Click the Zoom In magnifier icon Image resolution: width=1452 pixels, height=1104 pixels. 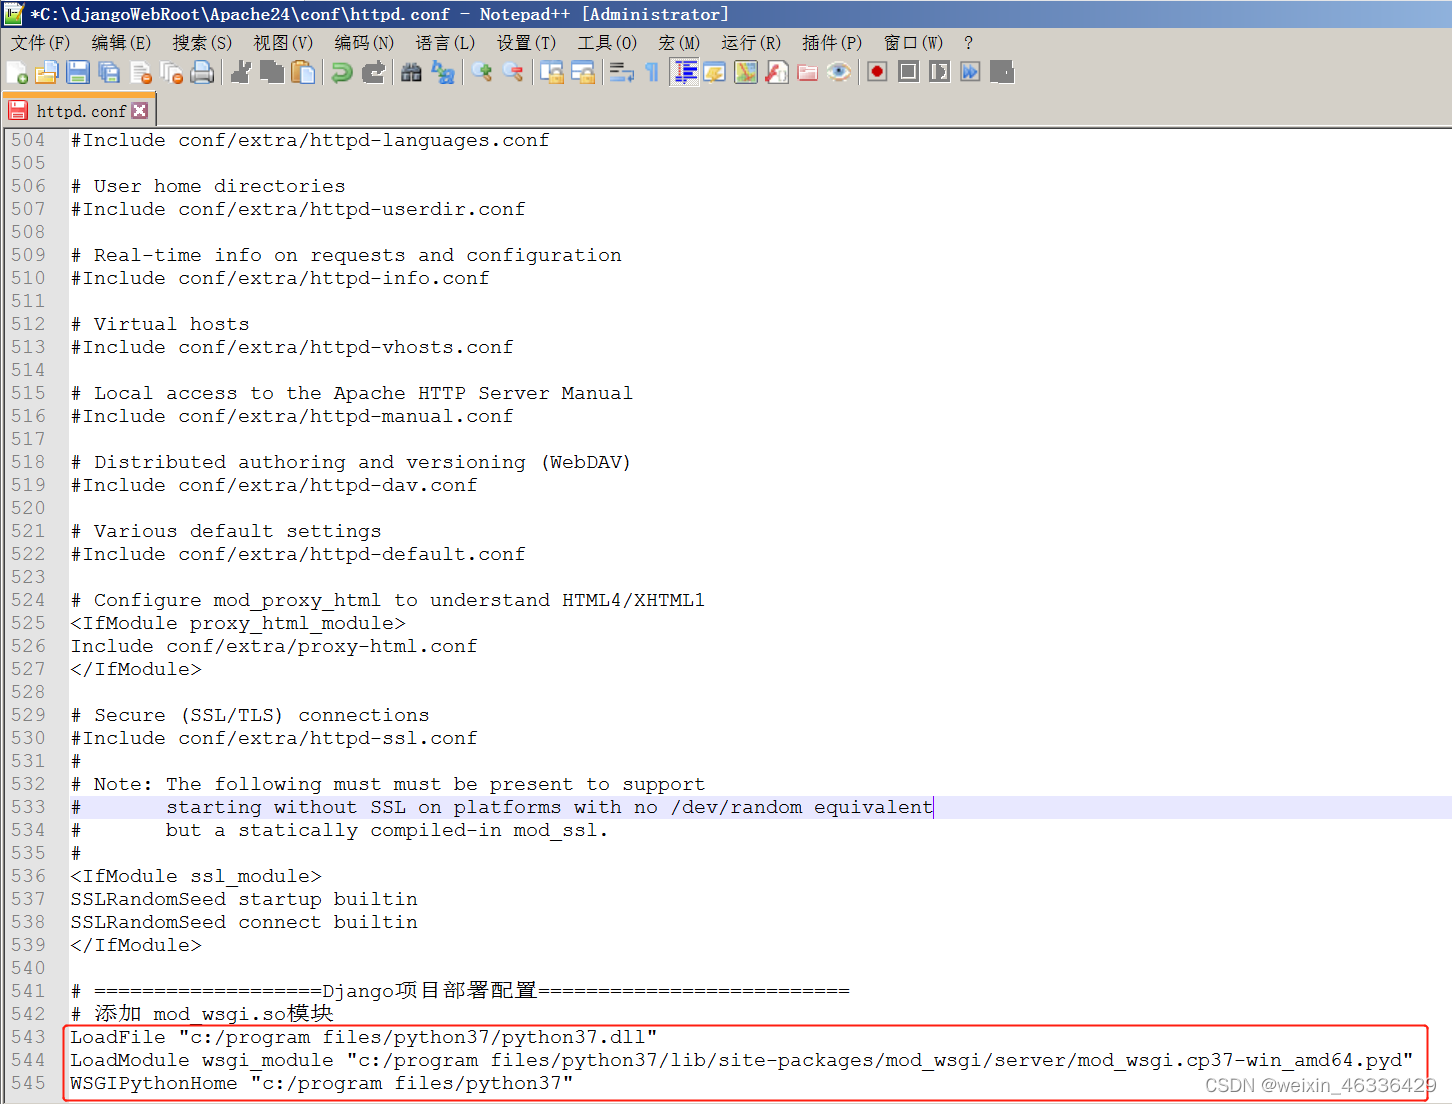pyautogui.click(x=482, y=72)
